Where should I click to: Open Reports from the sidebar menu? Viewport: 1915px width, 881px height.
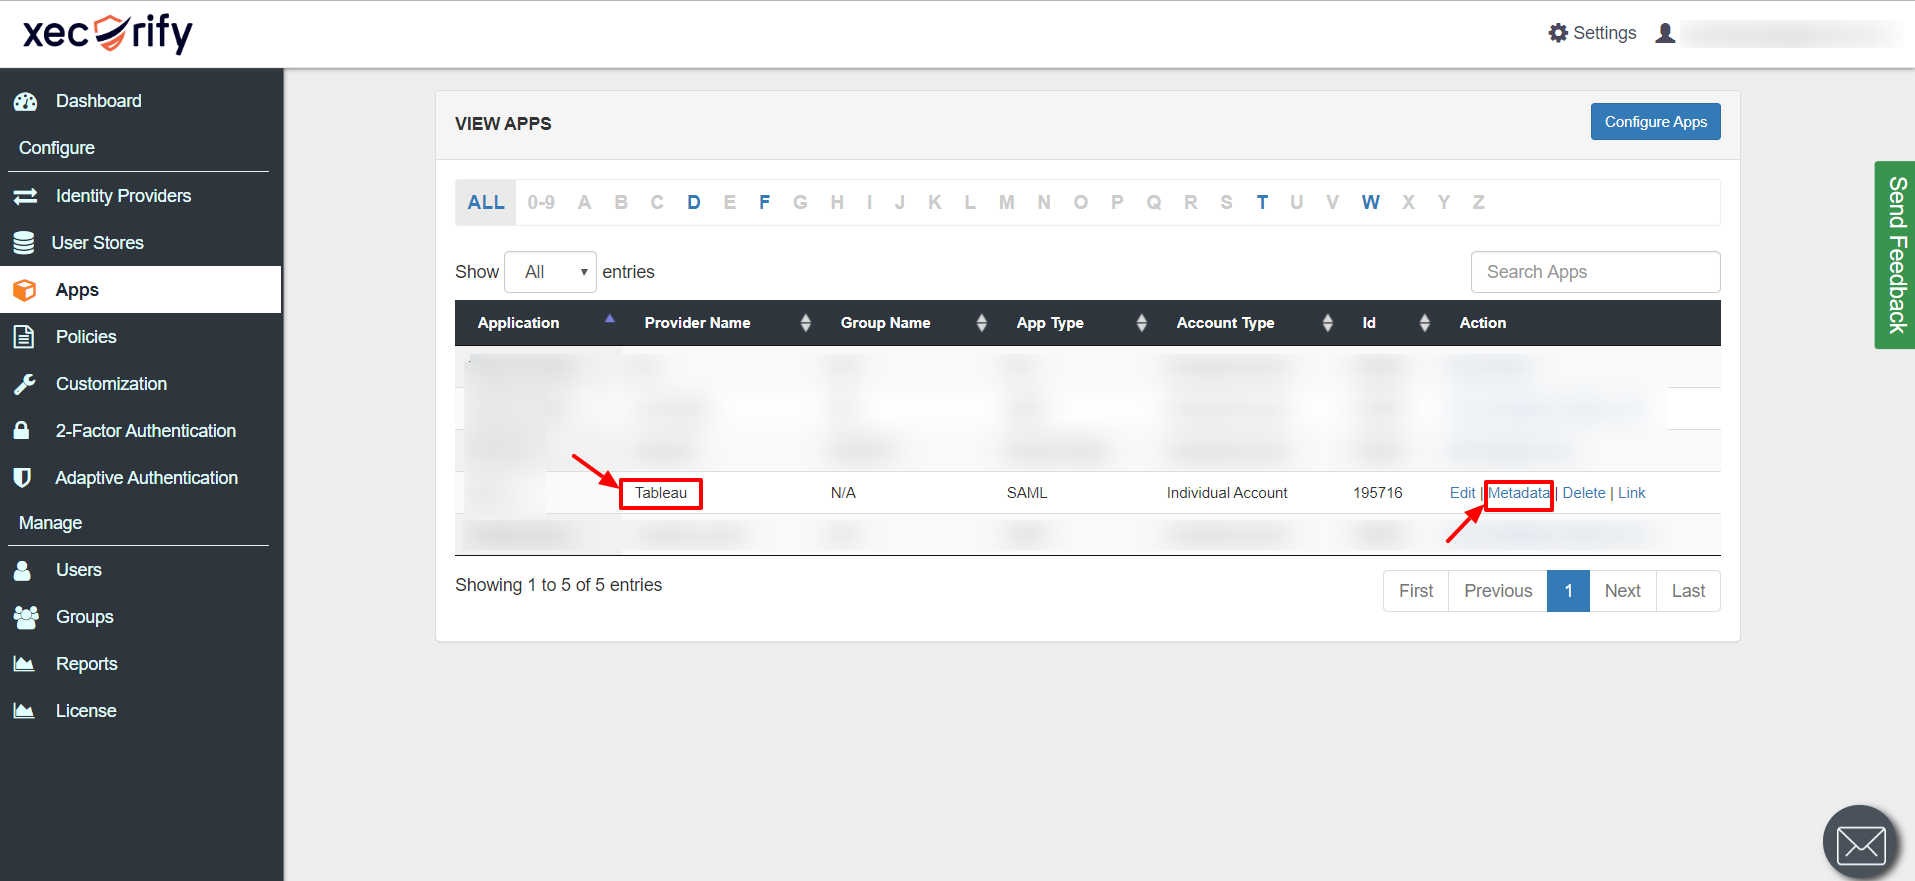[x=86, y=664]
